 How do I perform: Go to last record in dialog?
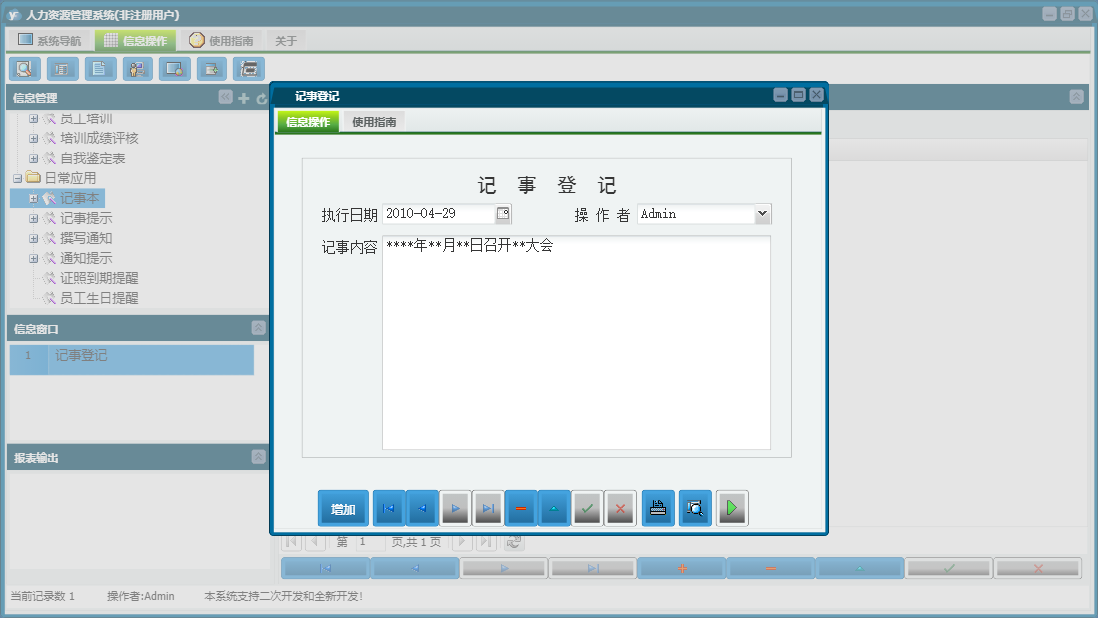pos(488,508)
